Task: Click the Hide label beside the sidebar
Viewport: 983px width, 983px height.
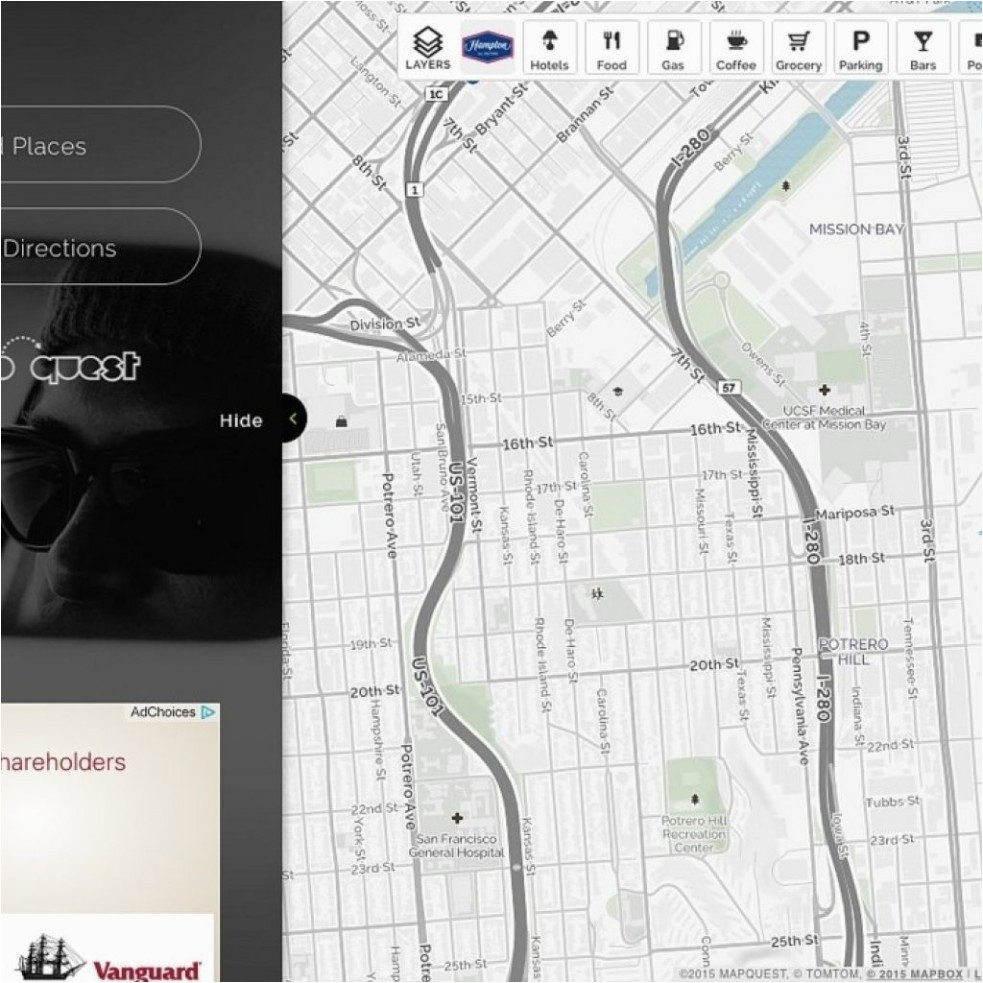Action: (241, 421)
